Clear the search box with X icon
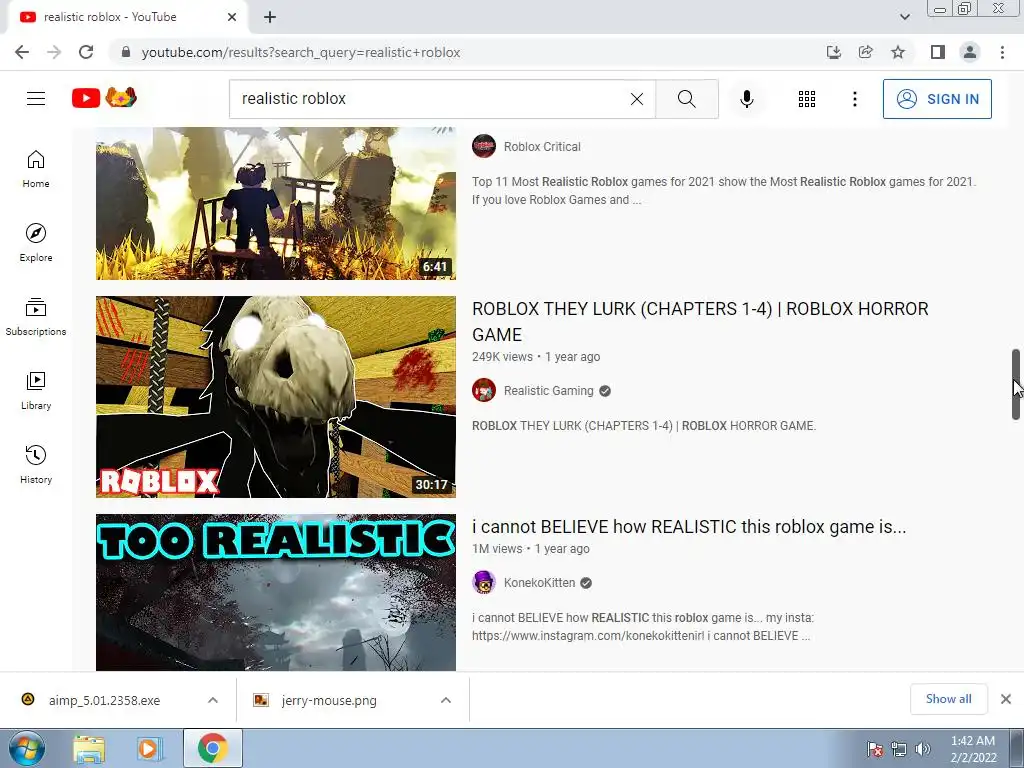1024x768 pixels. (637, 99)
